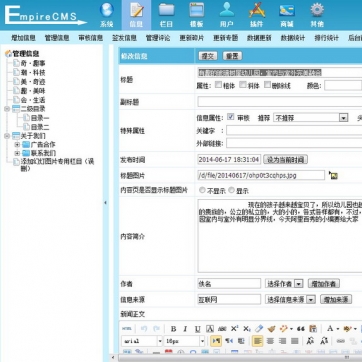
Task: Click the editor undo arrow
Action: pos(144,329)
